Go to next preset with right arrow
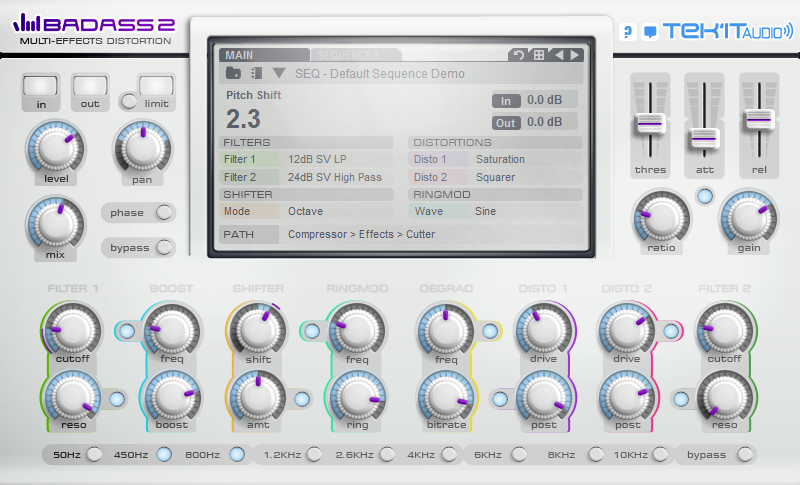 (575, 55)
